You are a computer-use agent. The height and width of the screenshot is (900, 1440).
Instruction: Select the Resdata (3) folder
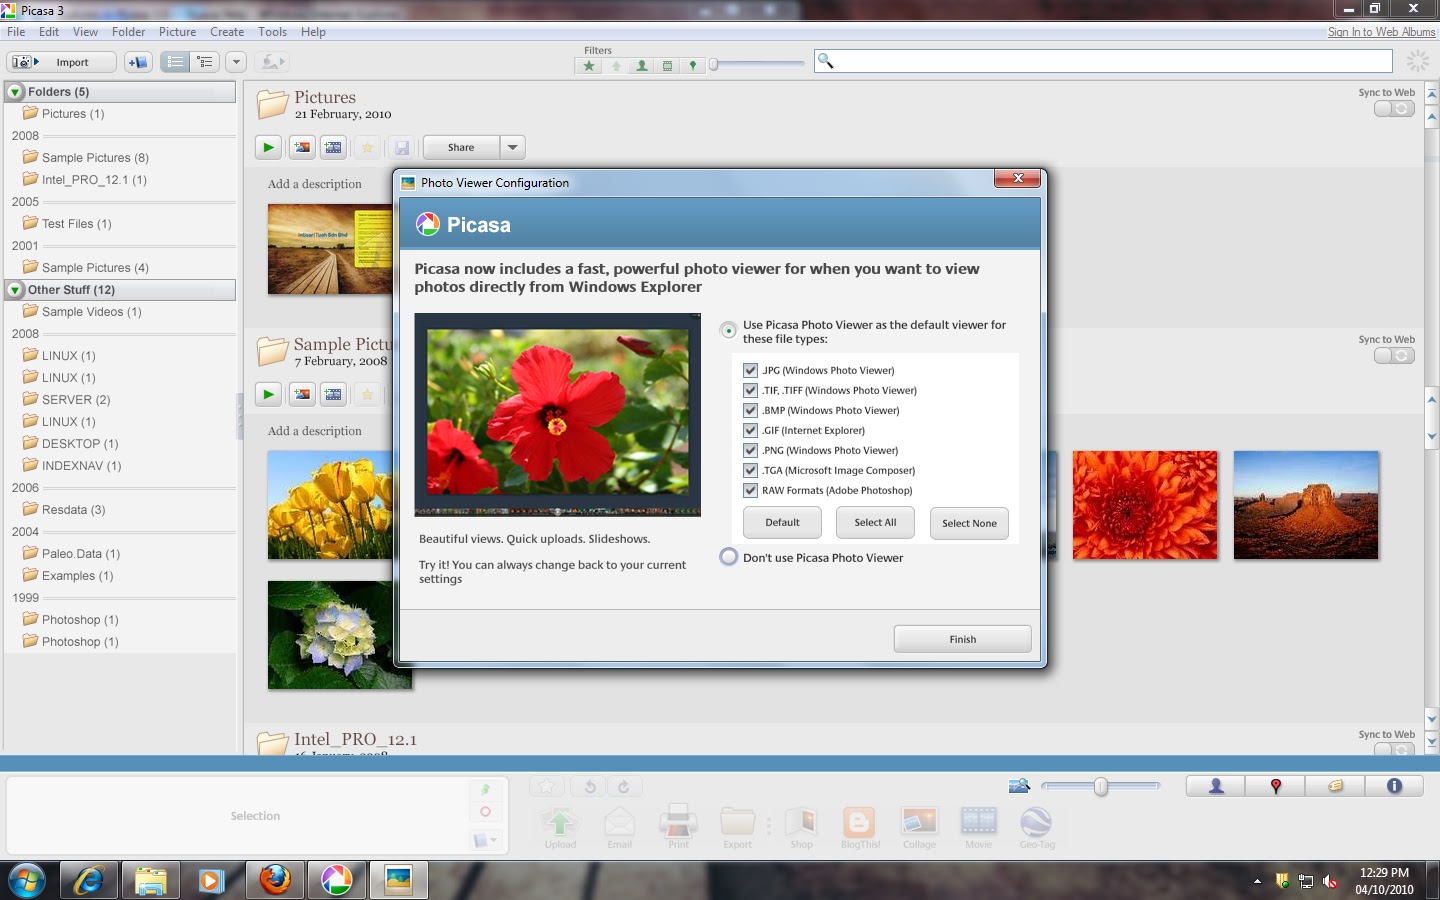pos(73,510)
